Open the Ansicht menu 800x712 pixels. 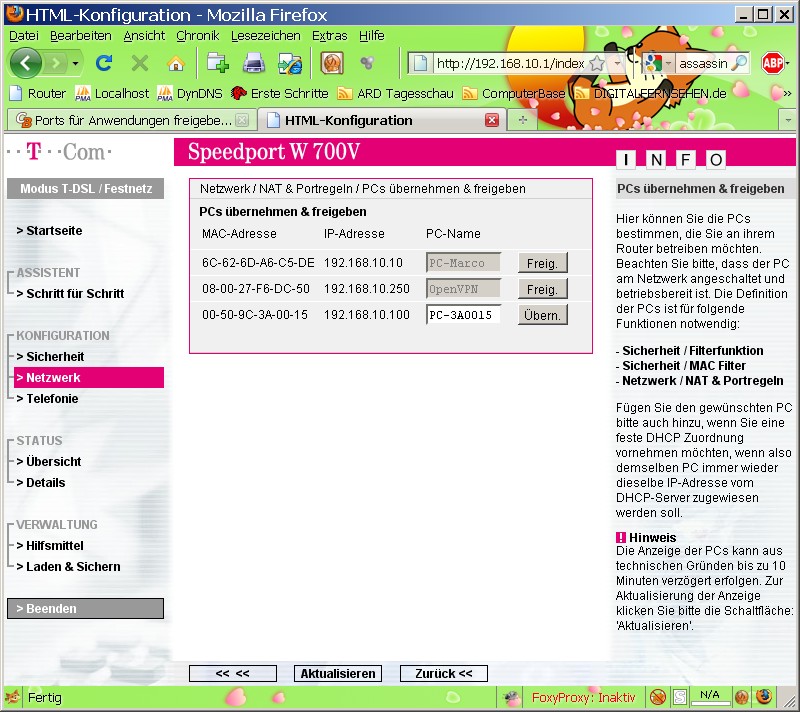pyautogui.click(x=144, y=36)
